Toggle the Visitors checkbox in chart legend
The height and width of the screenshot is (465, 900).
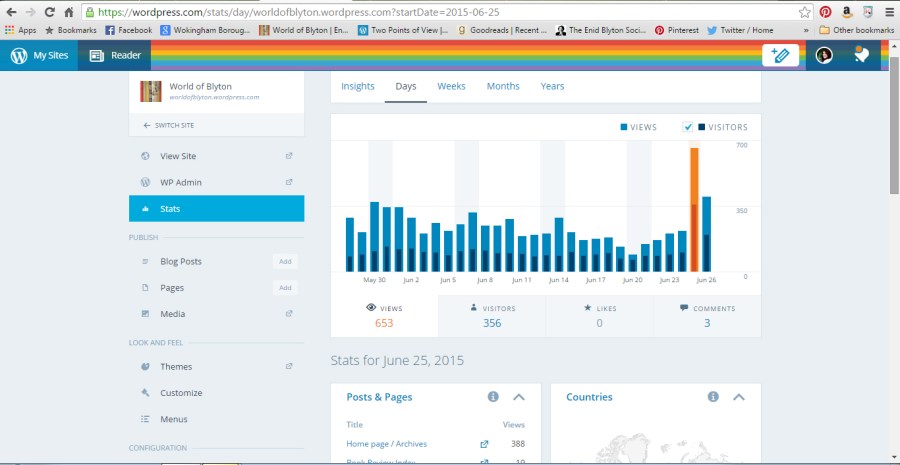[x=688, y=127]
